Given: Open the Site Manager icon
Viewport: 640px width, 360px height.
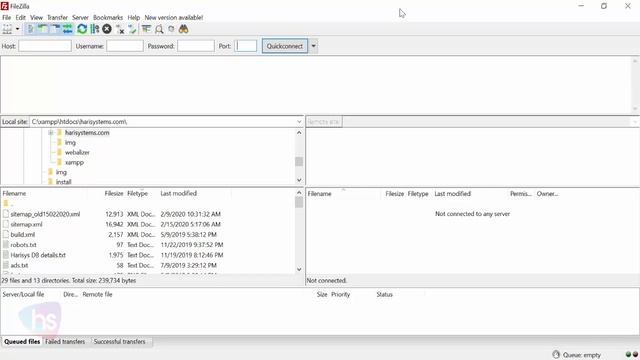Looking at the screenshot, I should (x=7, y=29).
